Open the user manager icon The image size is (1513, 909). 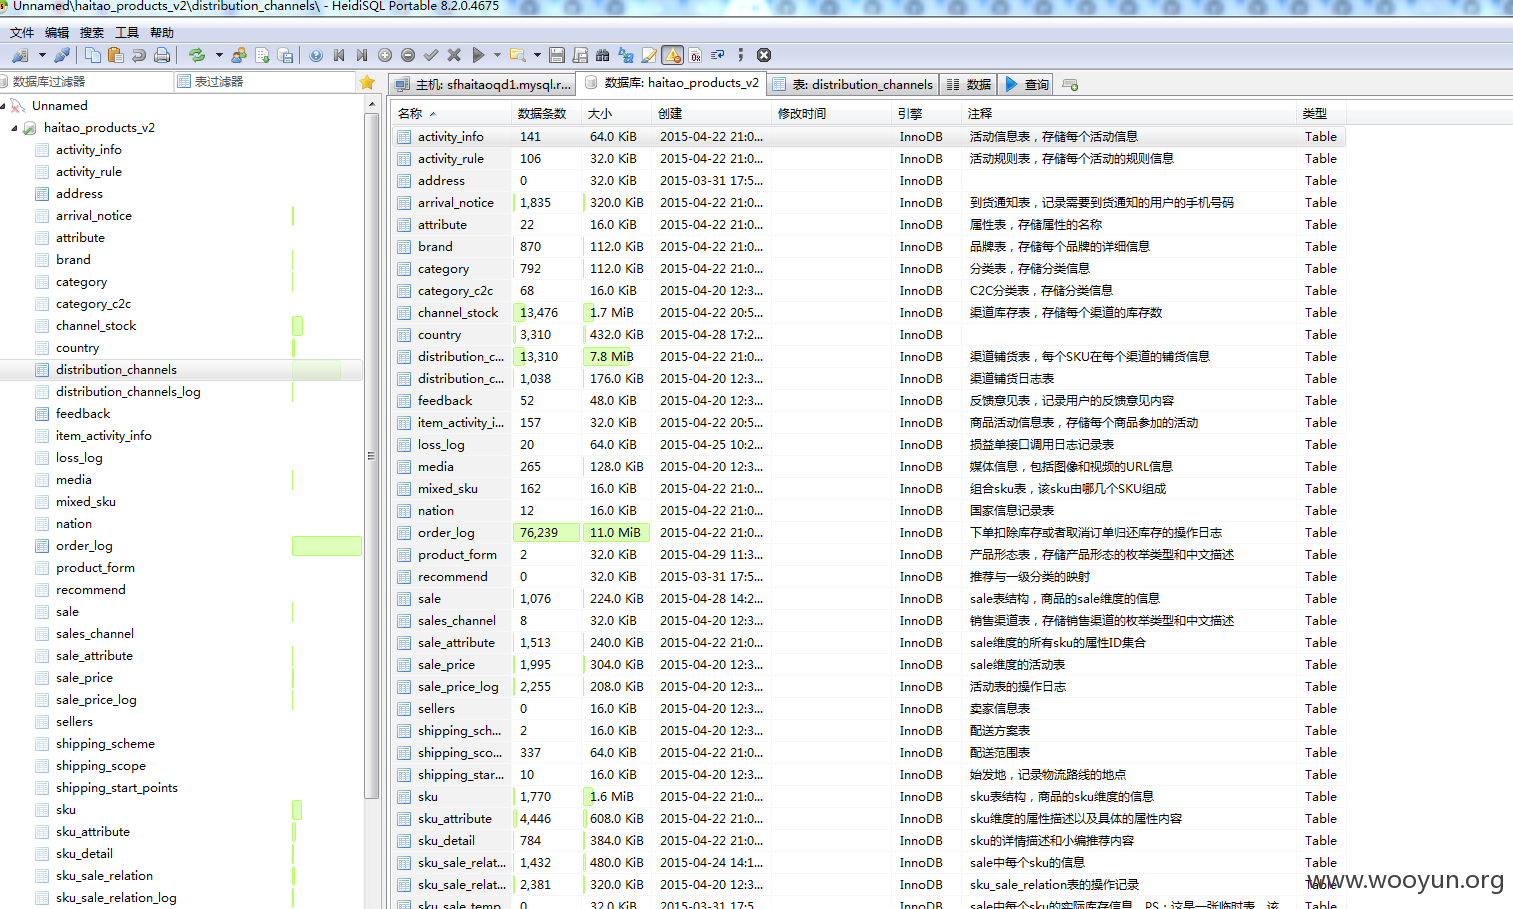click(239, 55)
